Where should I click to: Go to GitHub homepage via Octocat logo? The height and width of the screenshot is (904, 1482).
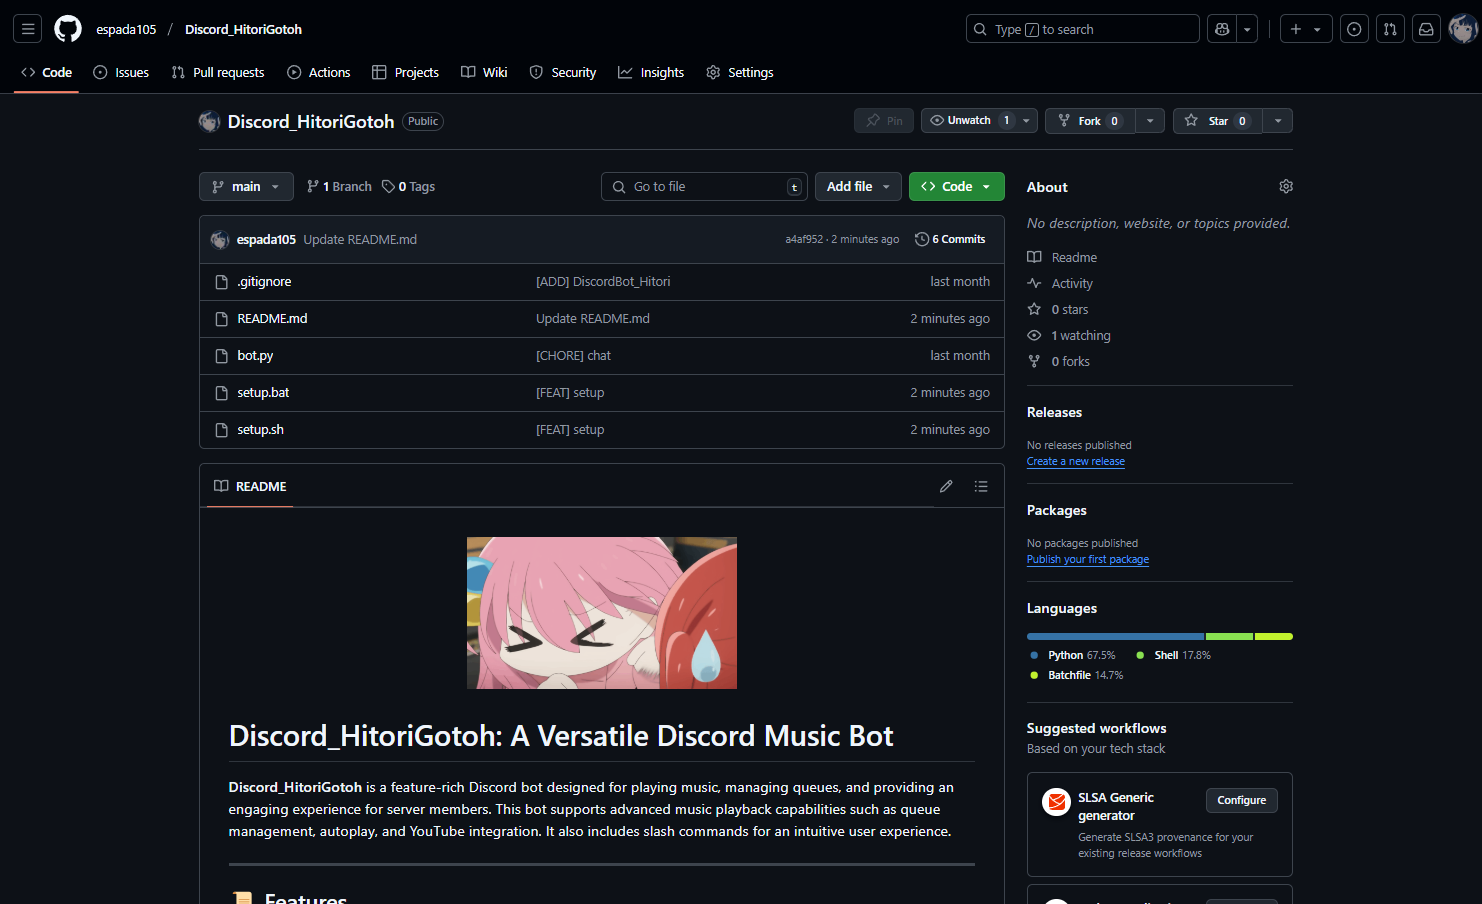pyautogui.click(x=68, y=29)
